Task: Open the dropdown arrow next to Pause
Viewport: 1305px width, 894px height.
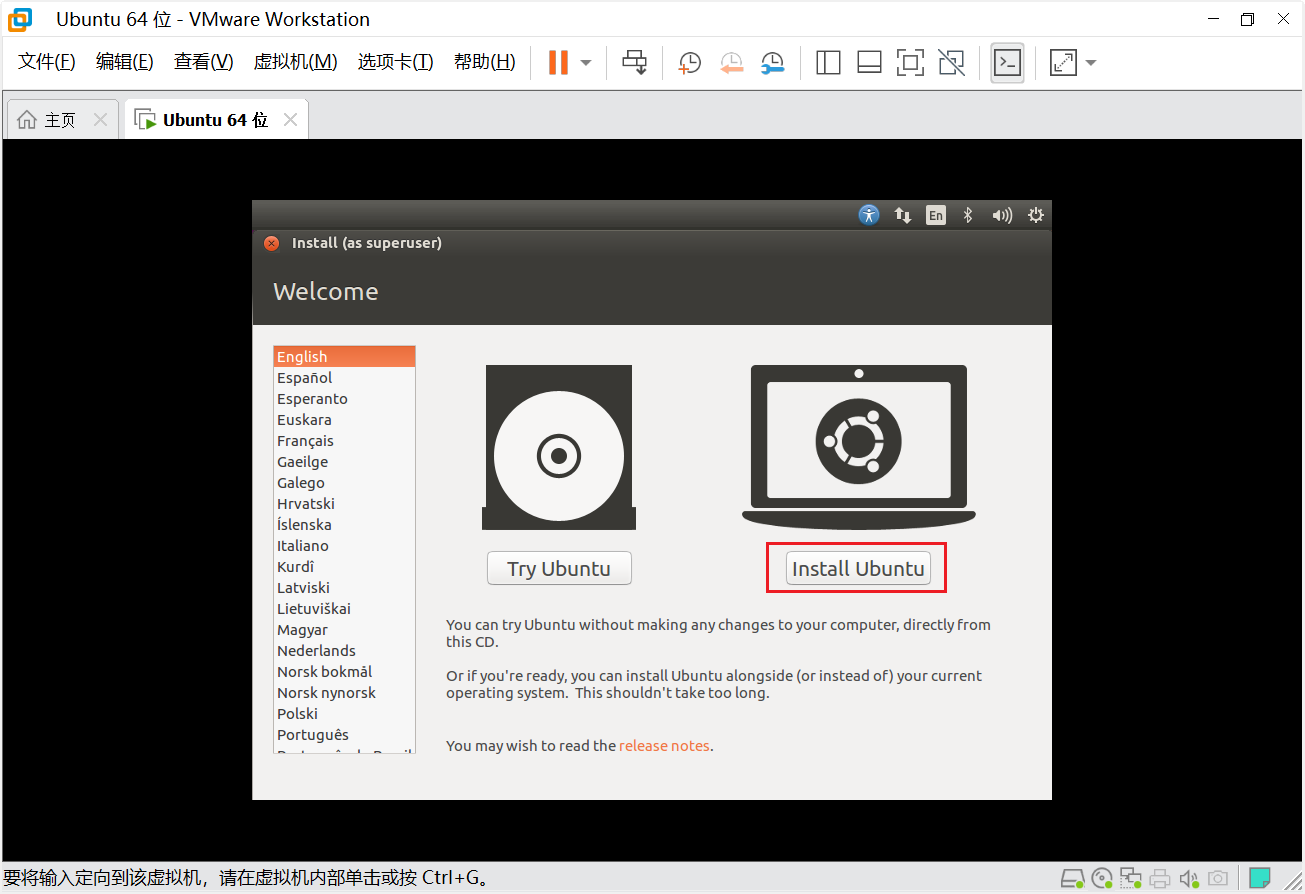Action: [586, 63]
